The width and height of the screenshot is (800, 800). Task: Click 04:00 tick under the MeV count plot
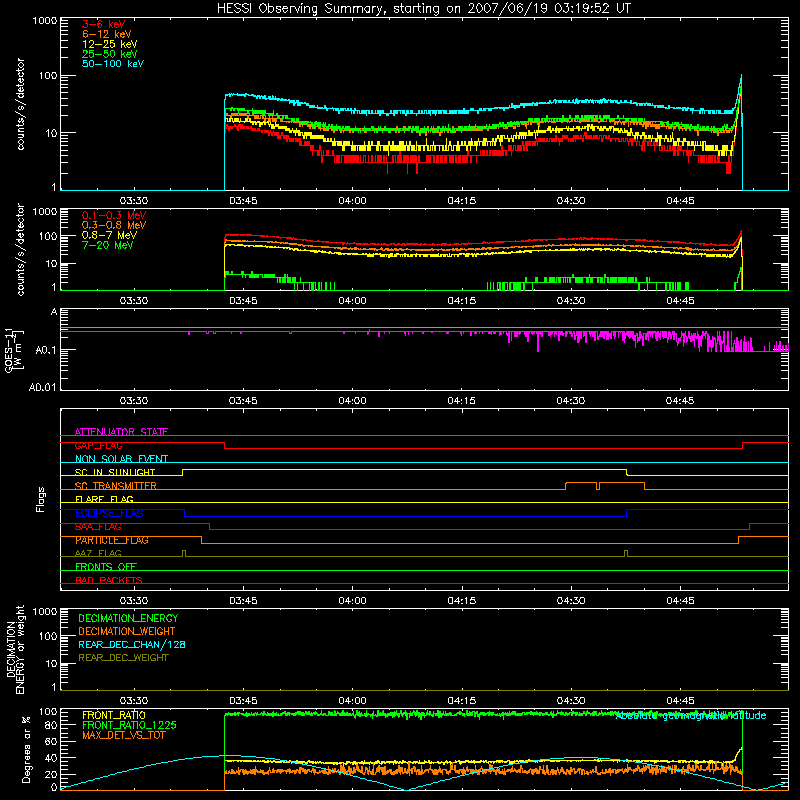(352, 301)
